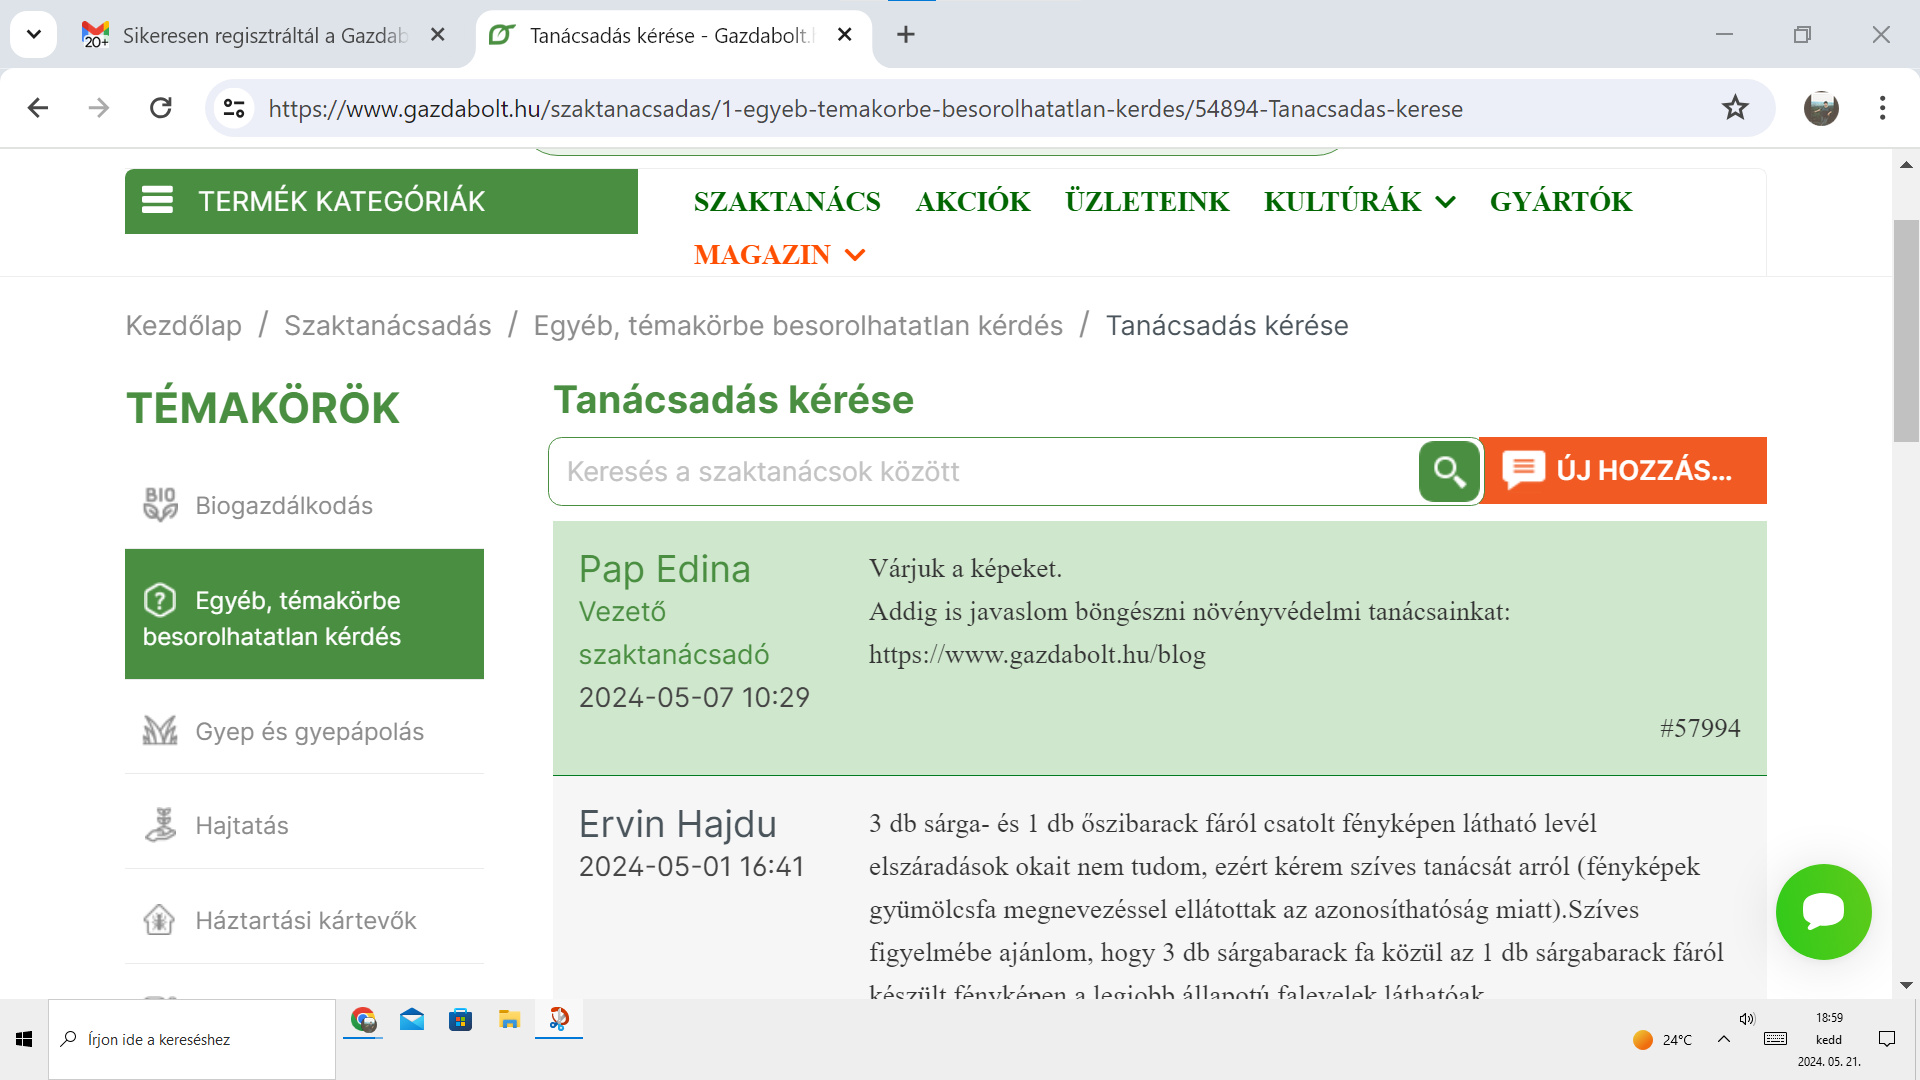Image resolution: width=1920 pixels, height=1080 pixels.
Task: Click the page vertical scrollbar thumb
Action: click(x=1906, y=330)
